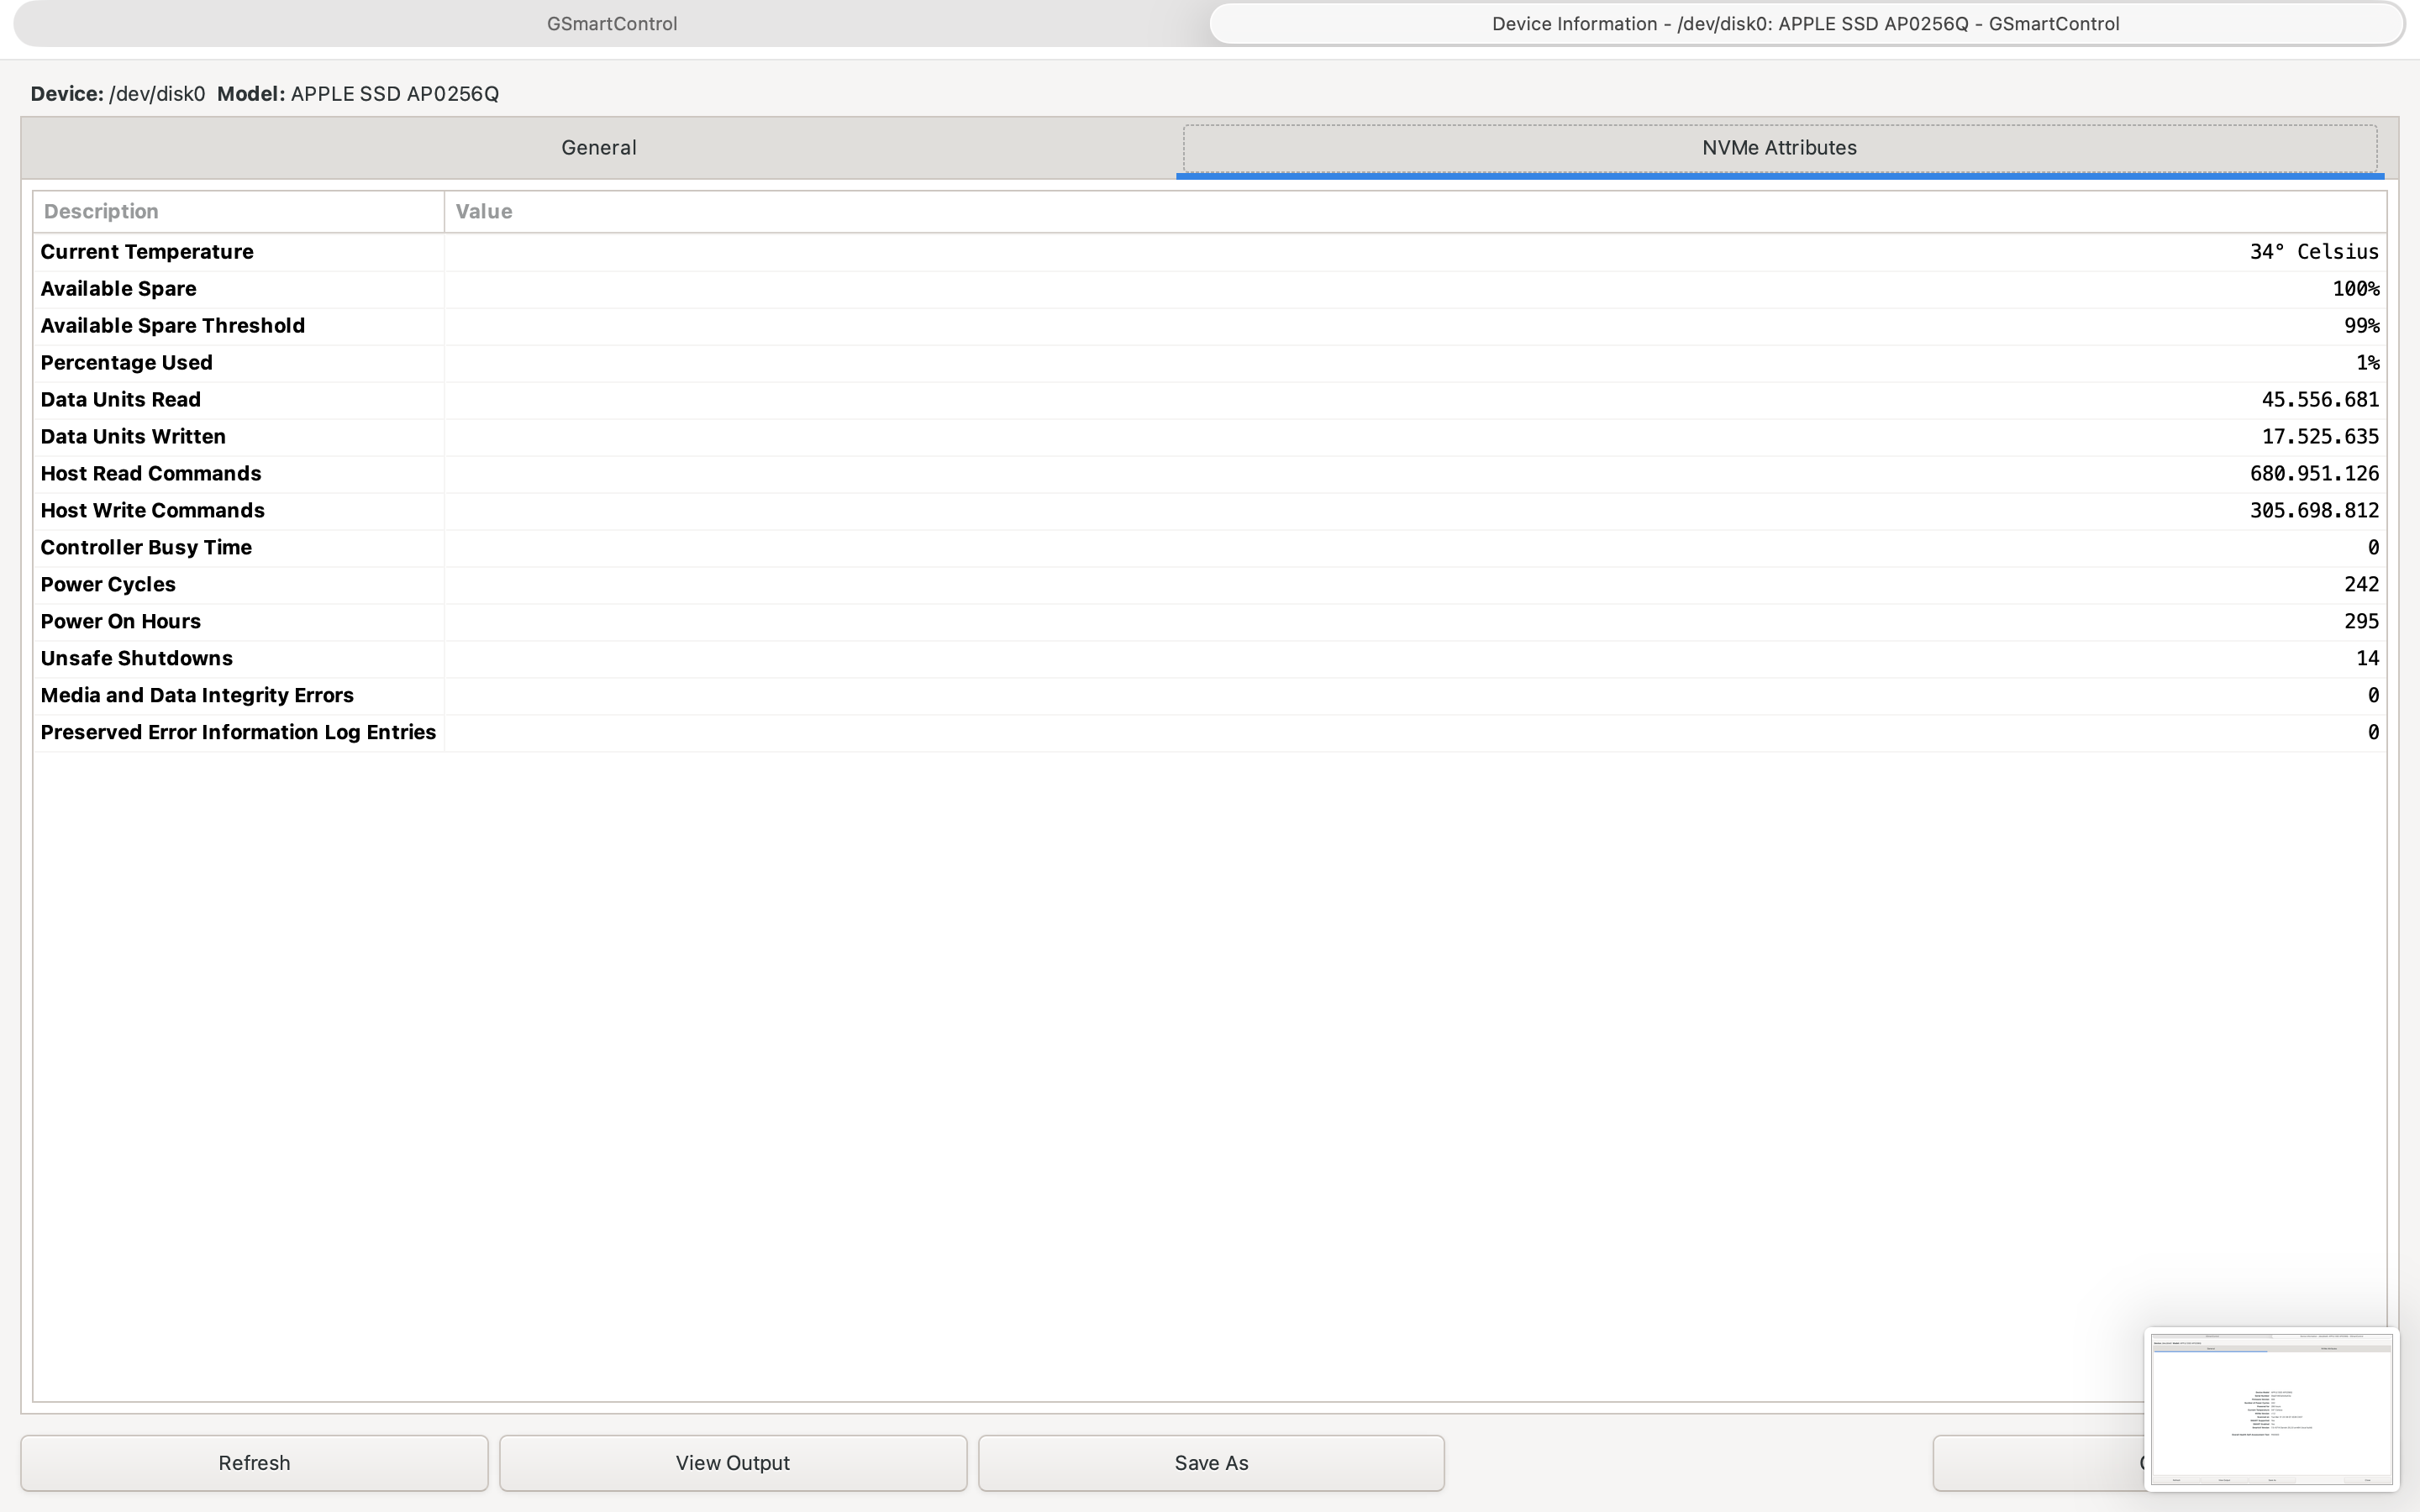2420x1512 pixels.
Task: Select the Available Spare Threshold row
Action: pyautogui.click(x=173, y=326)
